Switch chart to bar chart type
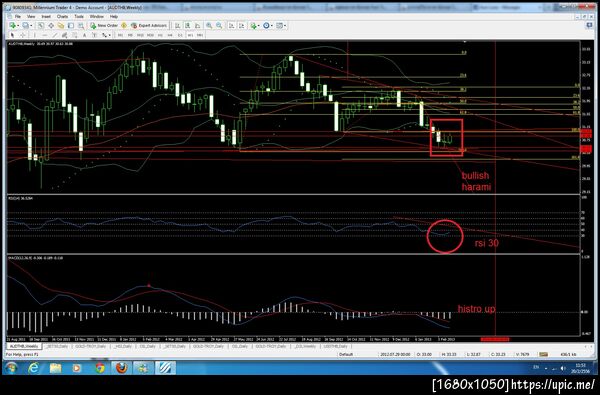600x395 pixels. pyautogui.click(x=178, y=26)
